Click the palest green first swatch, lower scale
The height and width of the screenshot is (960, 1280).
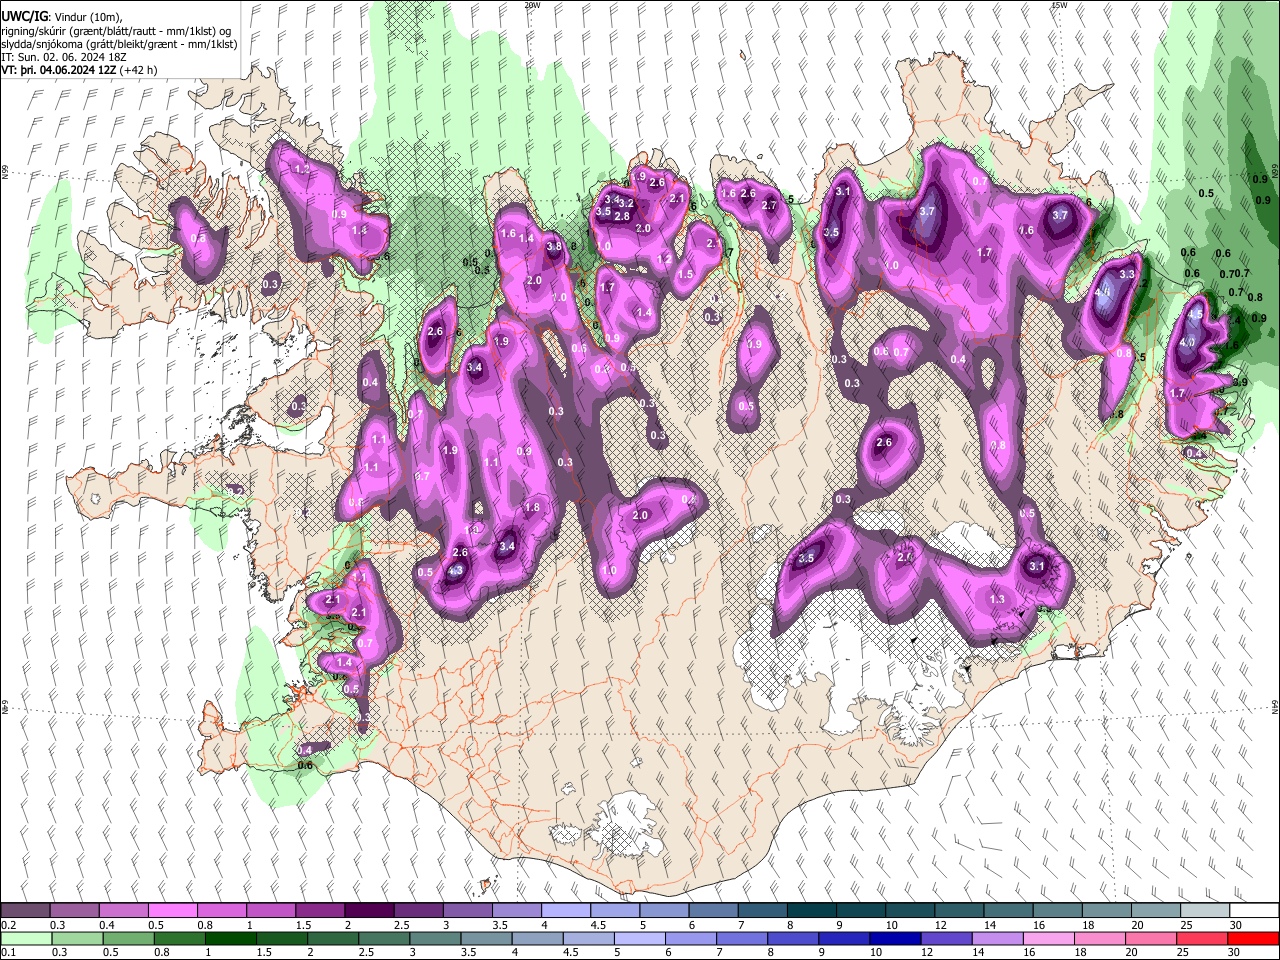tap(26, 938)
